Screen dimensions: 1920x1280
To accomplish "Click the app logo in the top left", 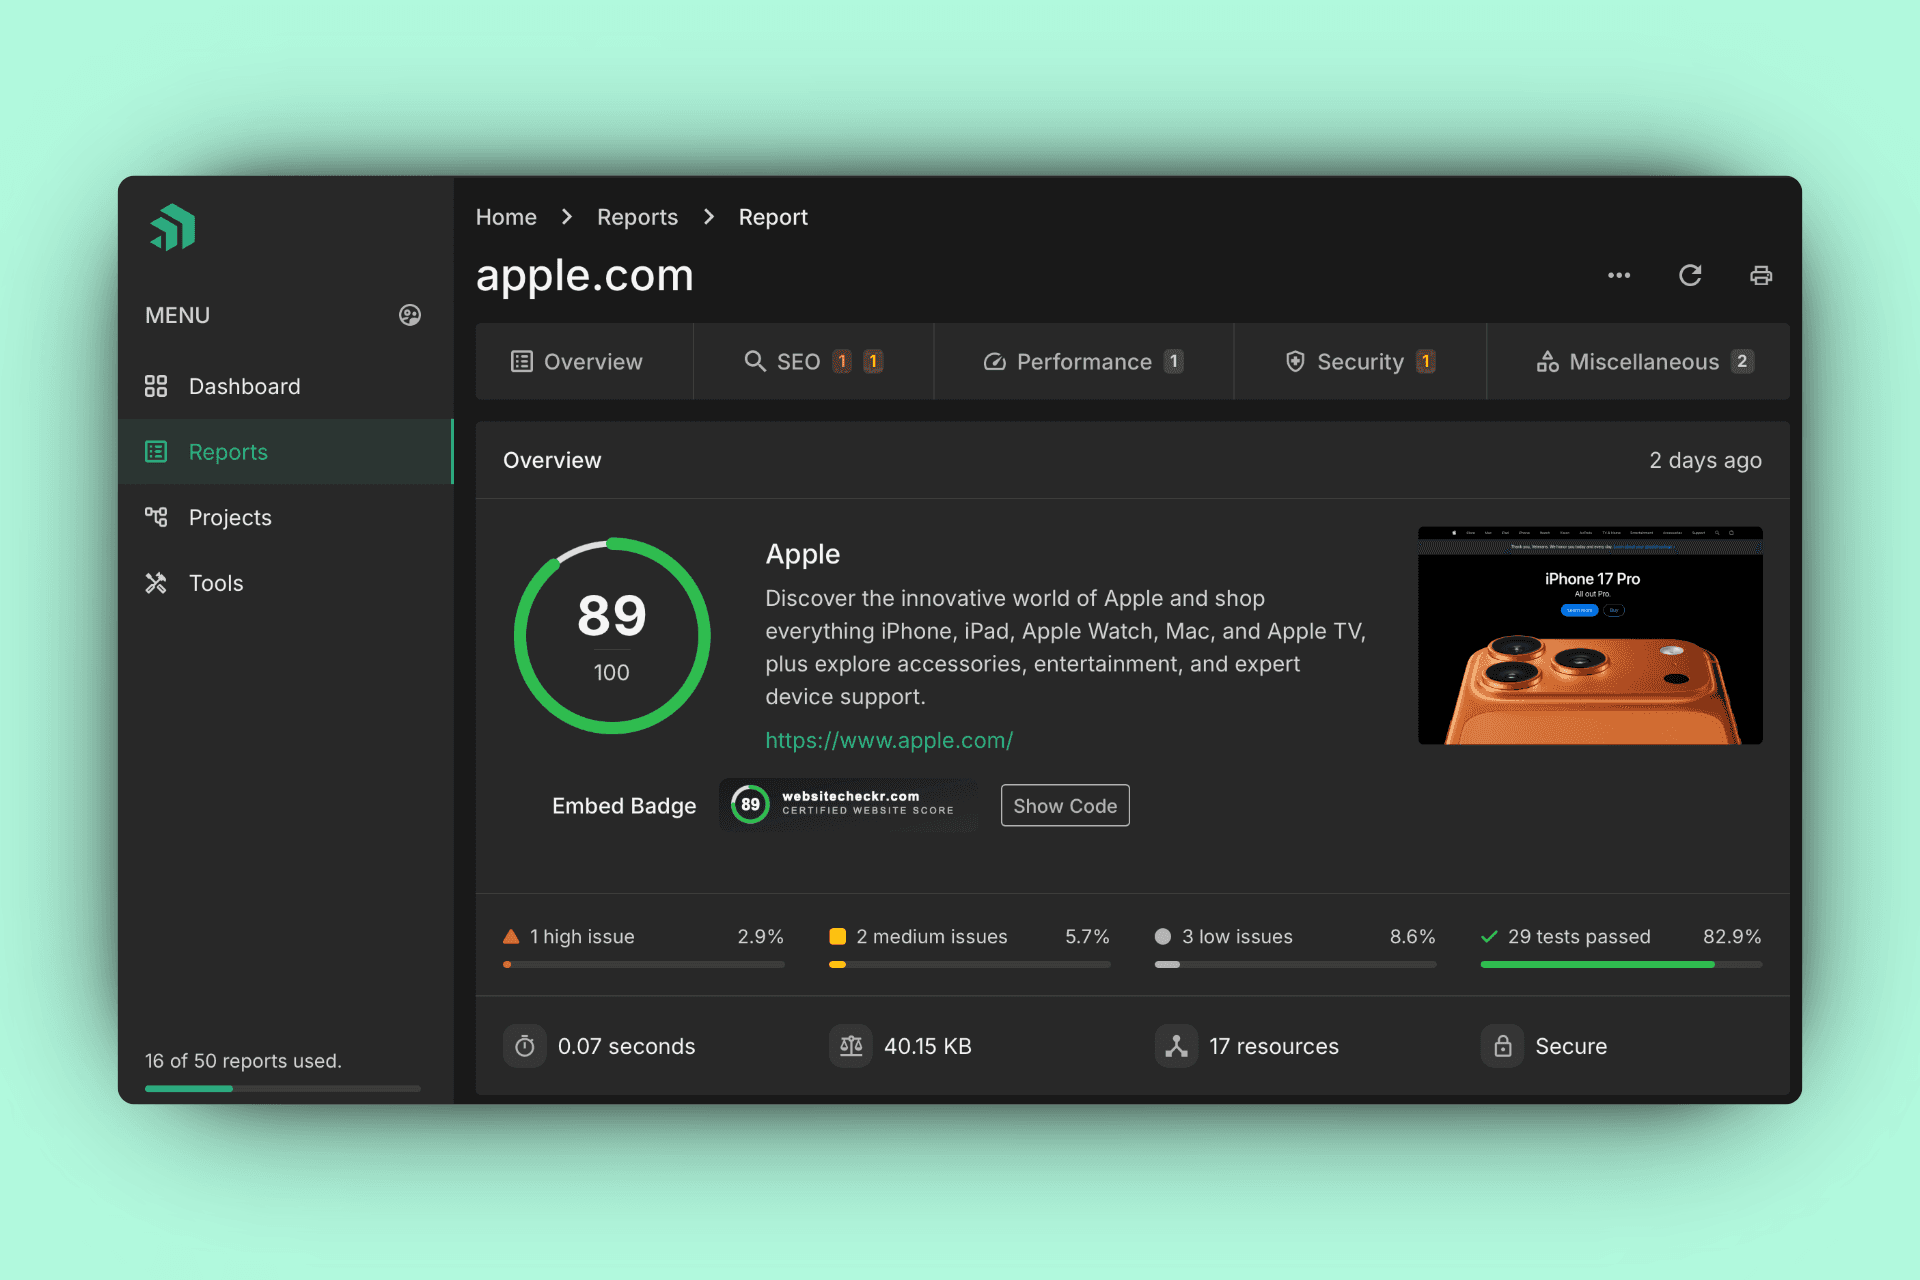I will (x=172, y=227).
